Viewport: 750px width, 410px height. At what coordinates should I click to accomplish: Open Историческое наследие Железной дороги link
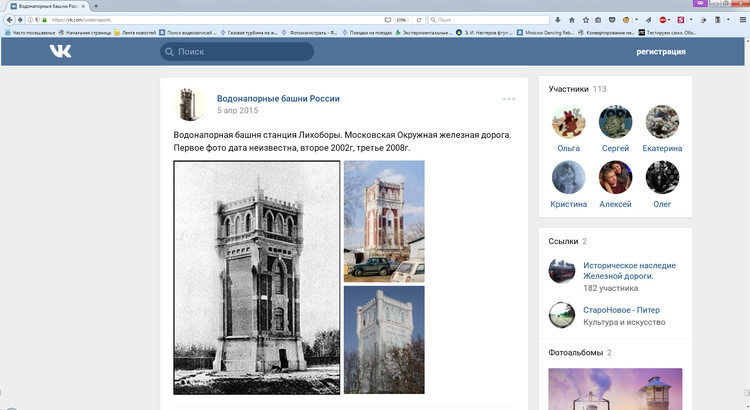pyautogui.click(x=629, y=270)
